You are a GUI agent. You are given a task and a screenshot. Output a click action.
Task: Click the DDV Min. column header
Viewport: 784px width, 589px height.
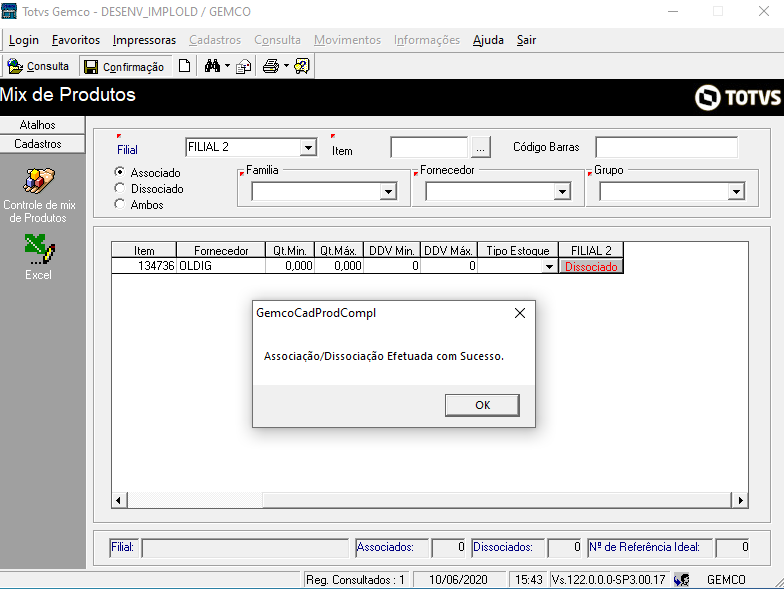(x=392, y=250)
